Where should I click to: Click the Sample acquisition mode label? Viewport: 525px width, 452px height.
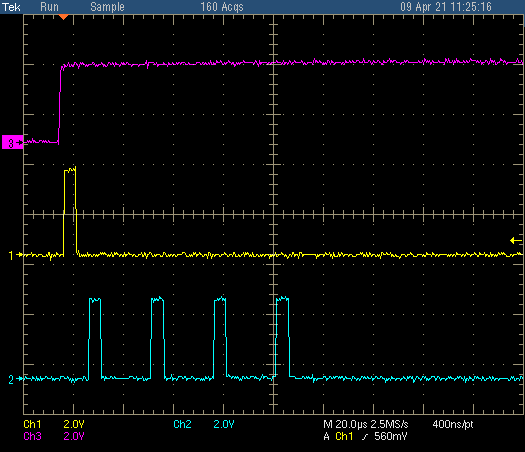coord(107,7)
